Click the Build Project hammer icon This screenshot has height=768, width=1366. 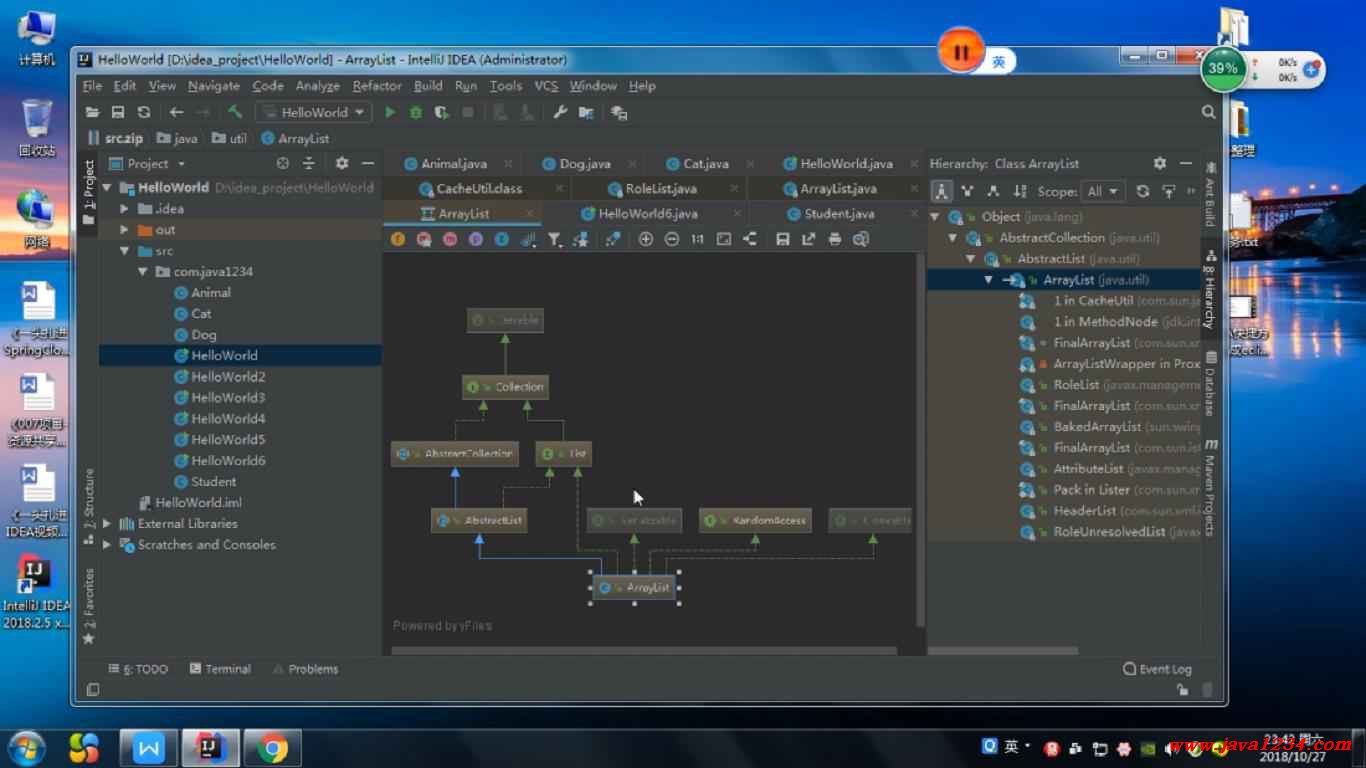coord(235,112)
